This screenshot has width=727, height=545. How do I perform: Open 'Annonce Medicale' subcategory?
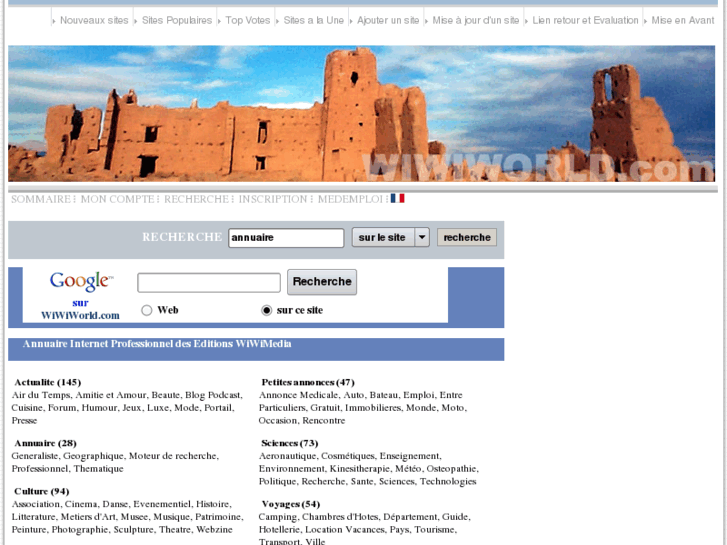point(298,395)
